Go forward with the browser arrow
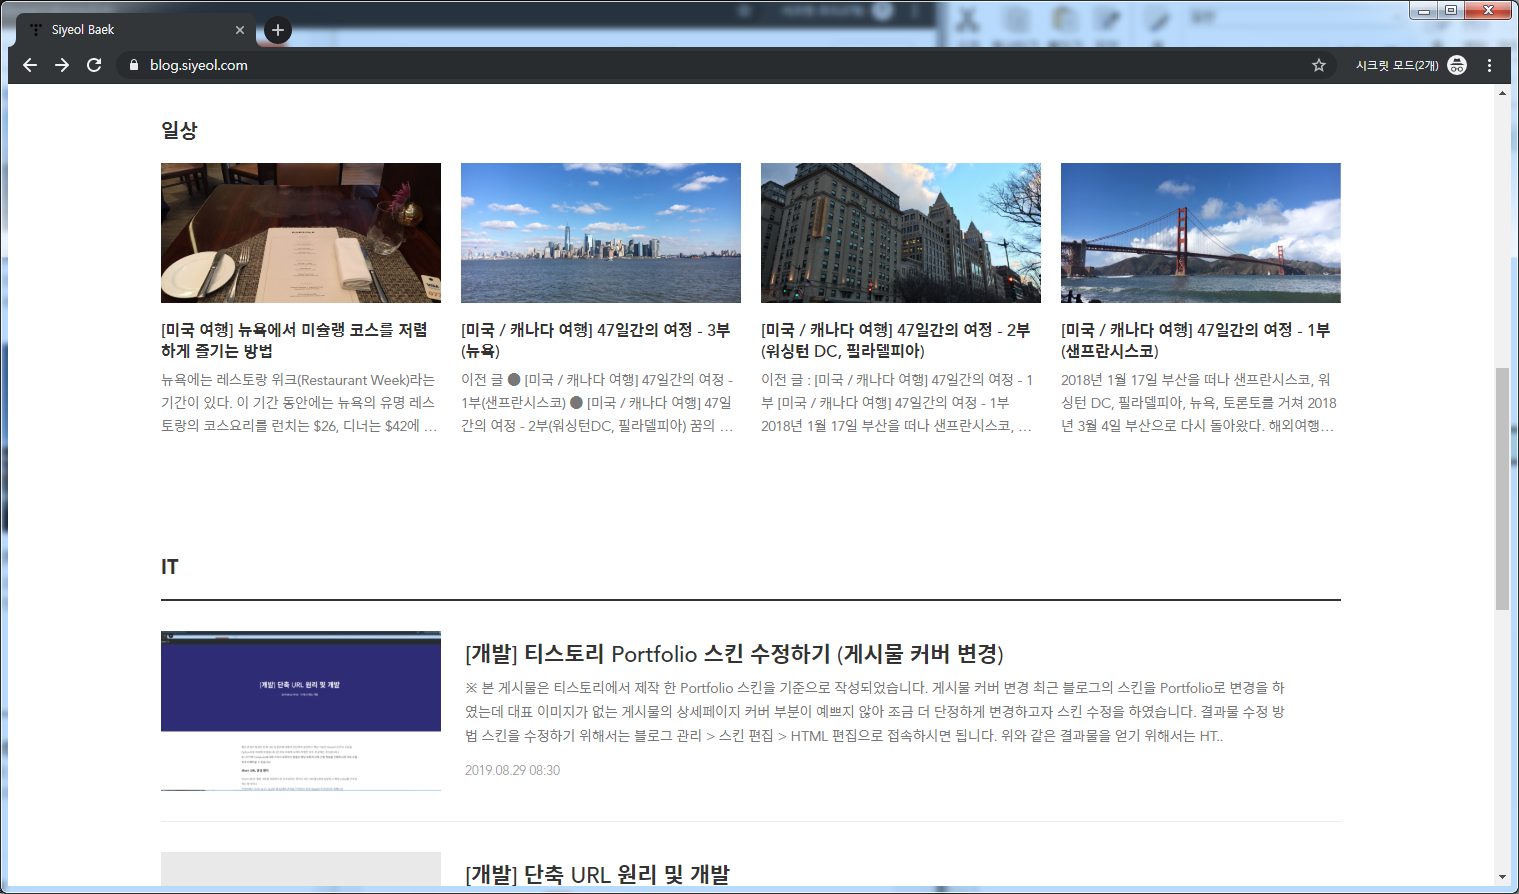This screenshot has height=894, width=1519. pos(62,65)
